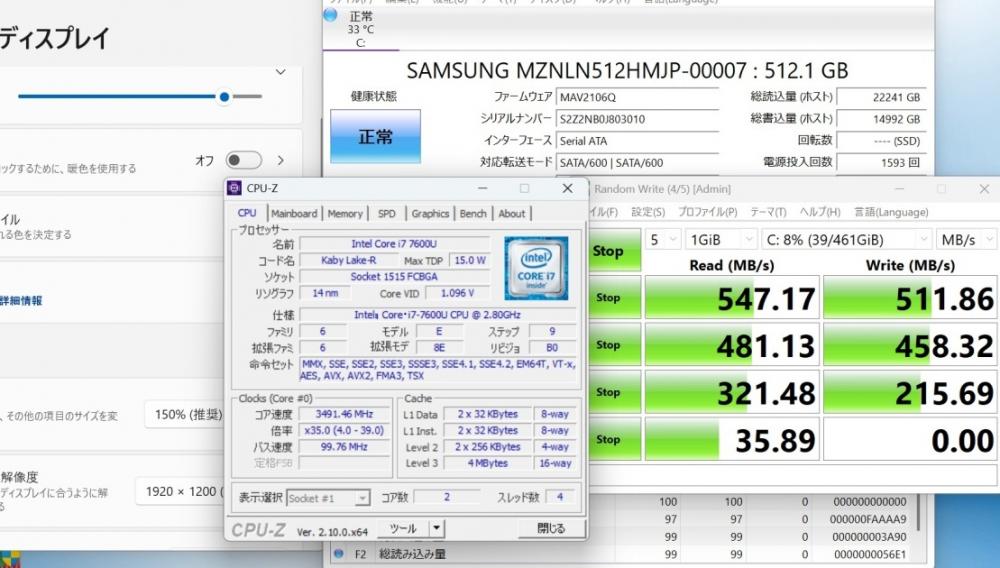This screenshot has width=1000, height=568.
Task: Open the test size dropdown showing 1GiB
Action: click(721, 240)
